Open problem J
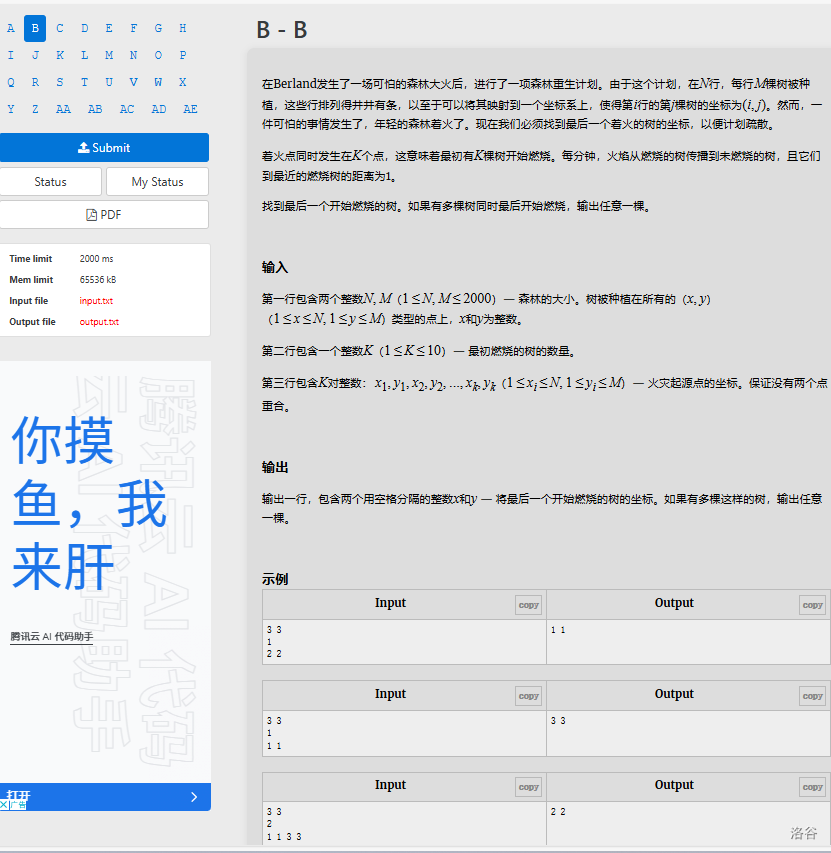831x853 pixels. [35, 55]
